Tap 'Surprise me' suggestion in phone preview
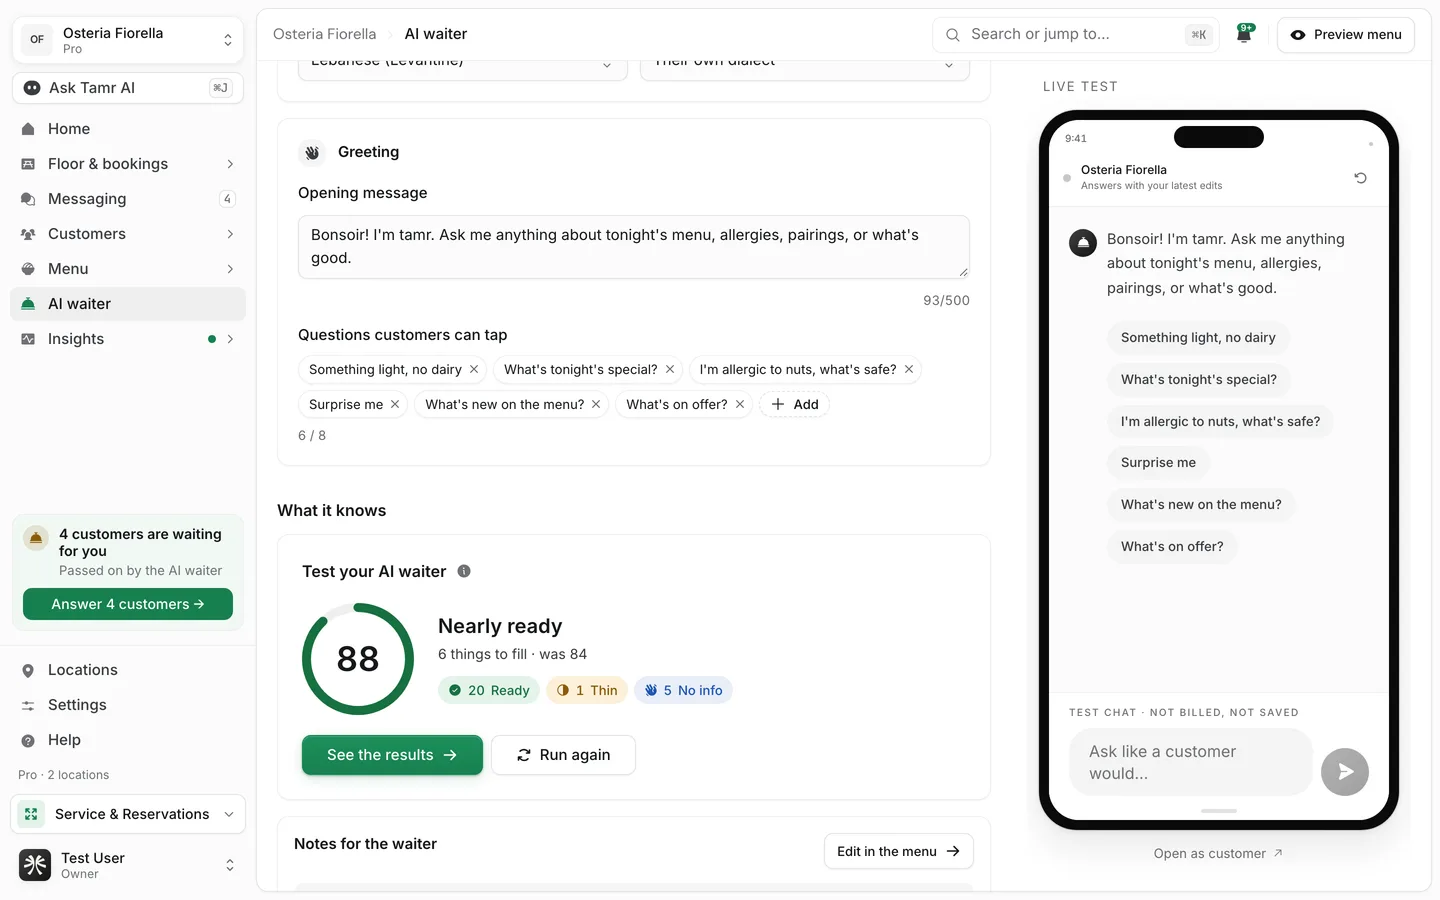 (x=1158, y=463)
